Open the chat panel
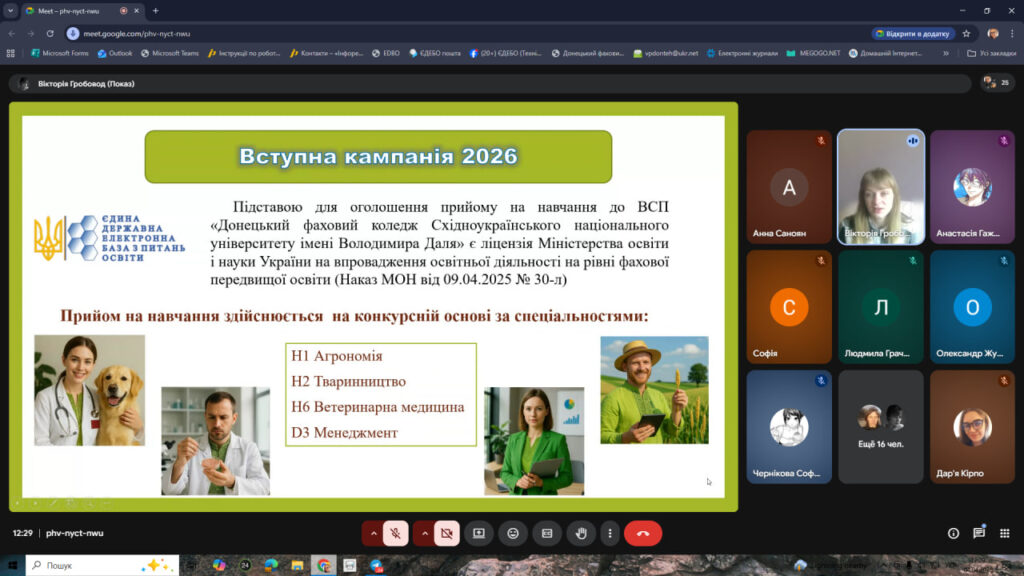Image resolution: width=1024 pixels, height=576 pixels. (979, 533)
